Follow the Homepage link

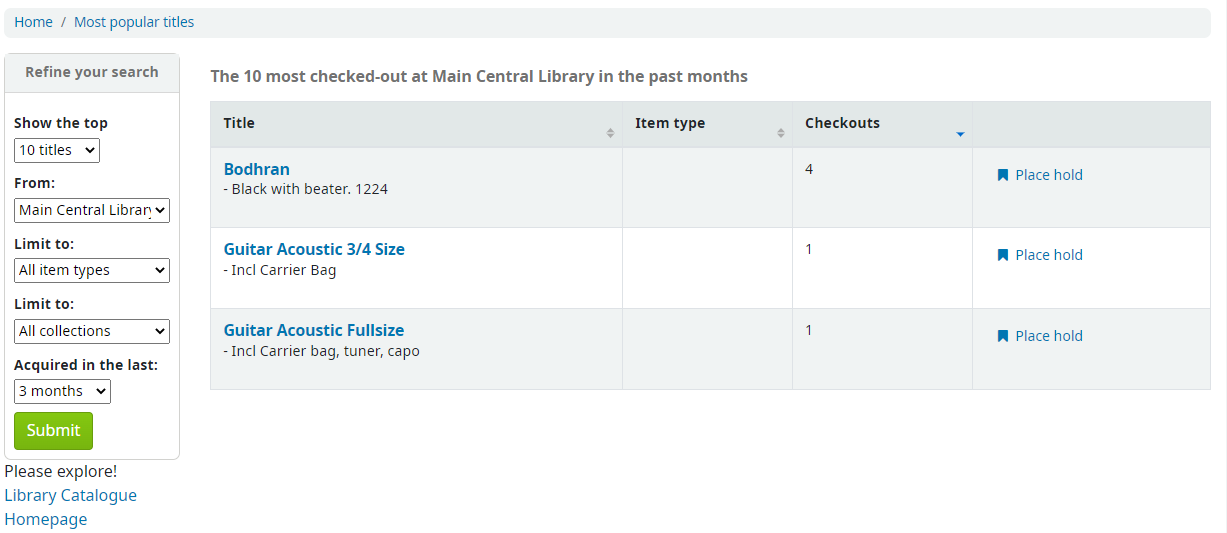pos(46,519)
